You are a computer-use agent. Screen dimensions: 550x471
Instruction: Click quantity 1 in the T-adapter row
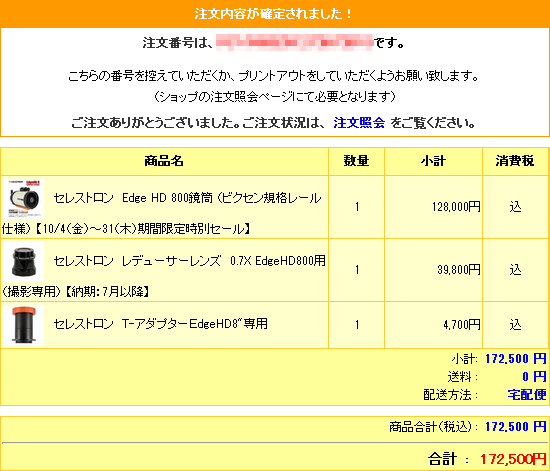click(357, 325)
